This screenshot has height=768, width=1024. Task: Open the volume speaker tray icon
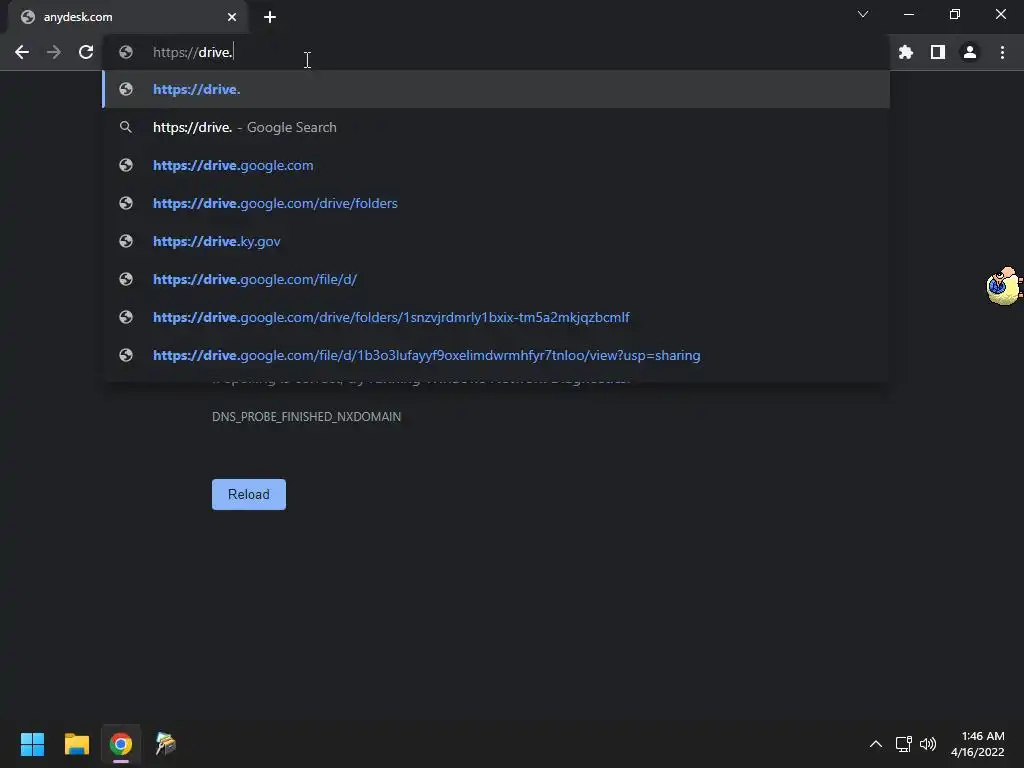(928, 744)
